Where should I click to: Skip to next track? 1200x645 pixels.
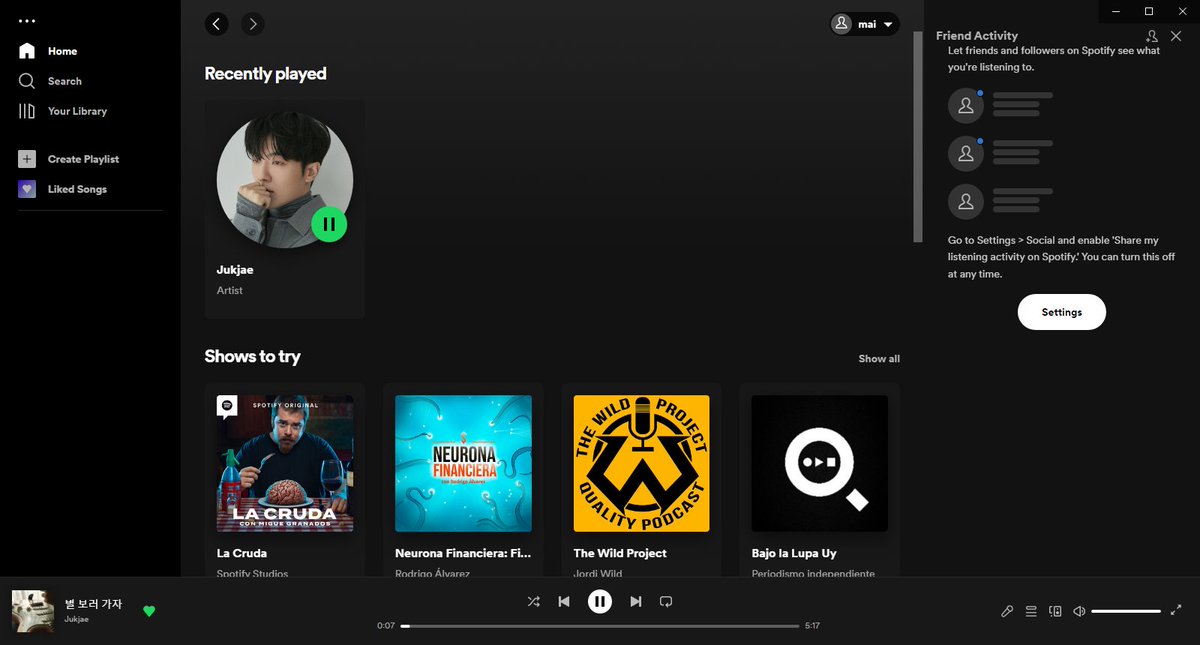tap(636, 601)
